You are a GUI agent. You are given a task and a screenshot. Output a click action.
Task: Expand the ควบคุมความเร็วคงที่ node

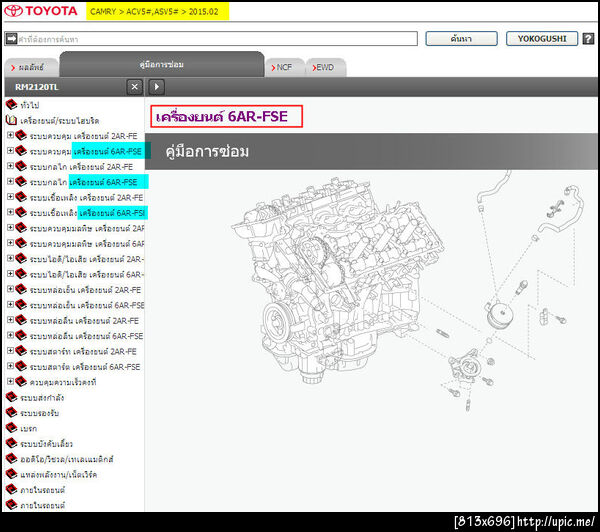[x=10, y=381]
